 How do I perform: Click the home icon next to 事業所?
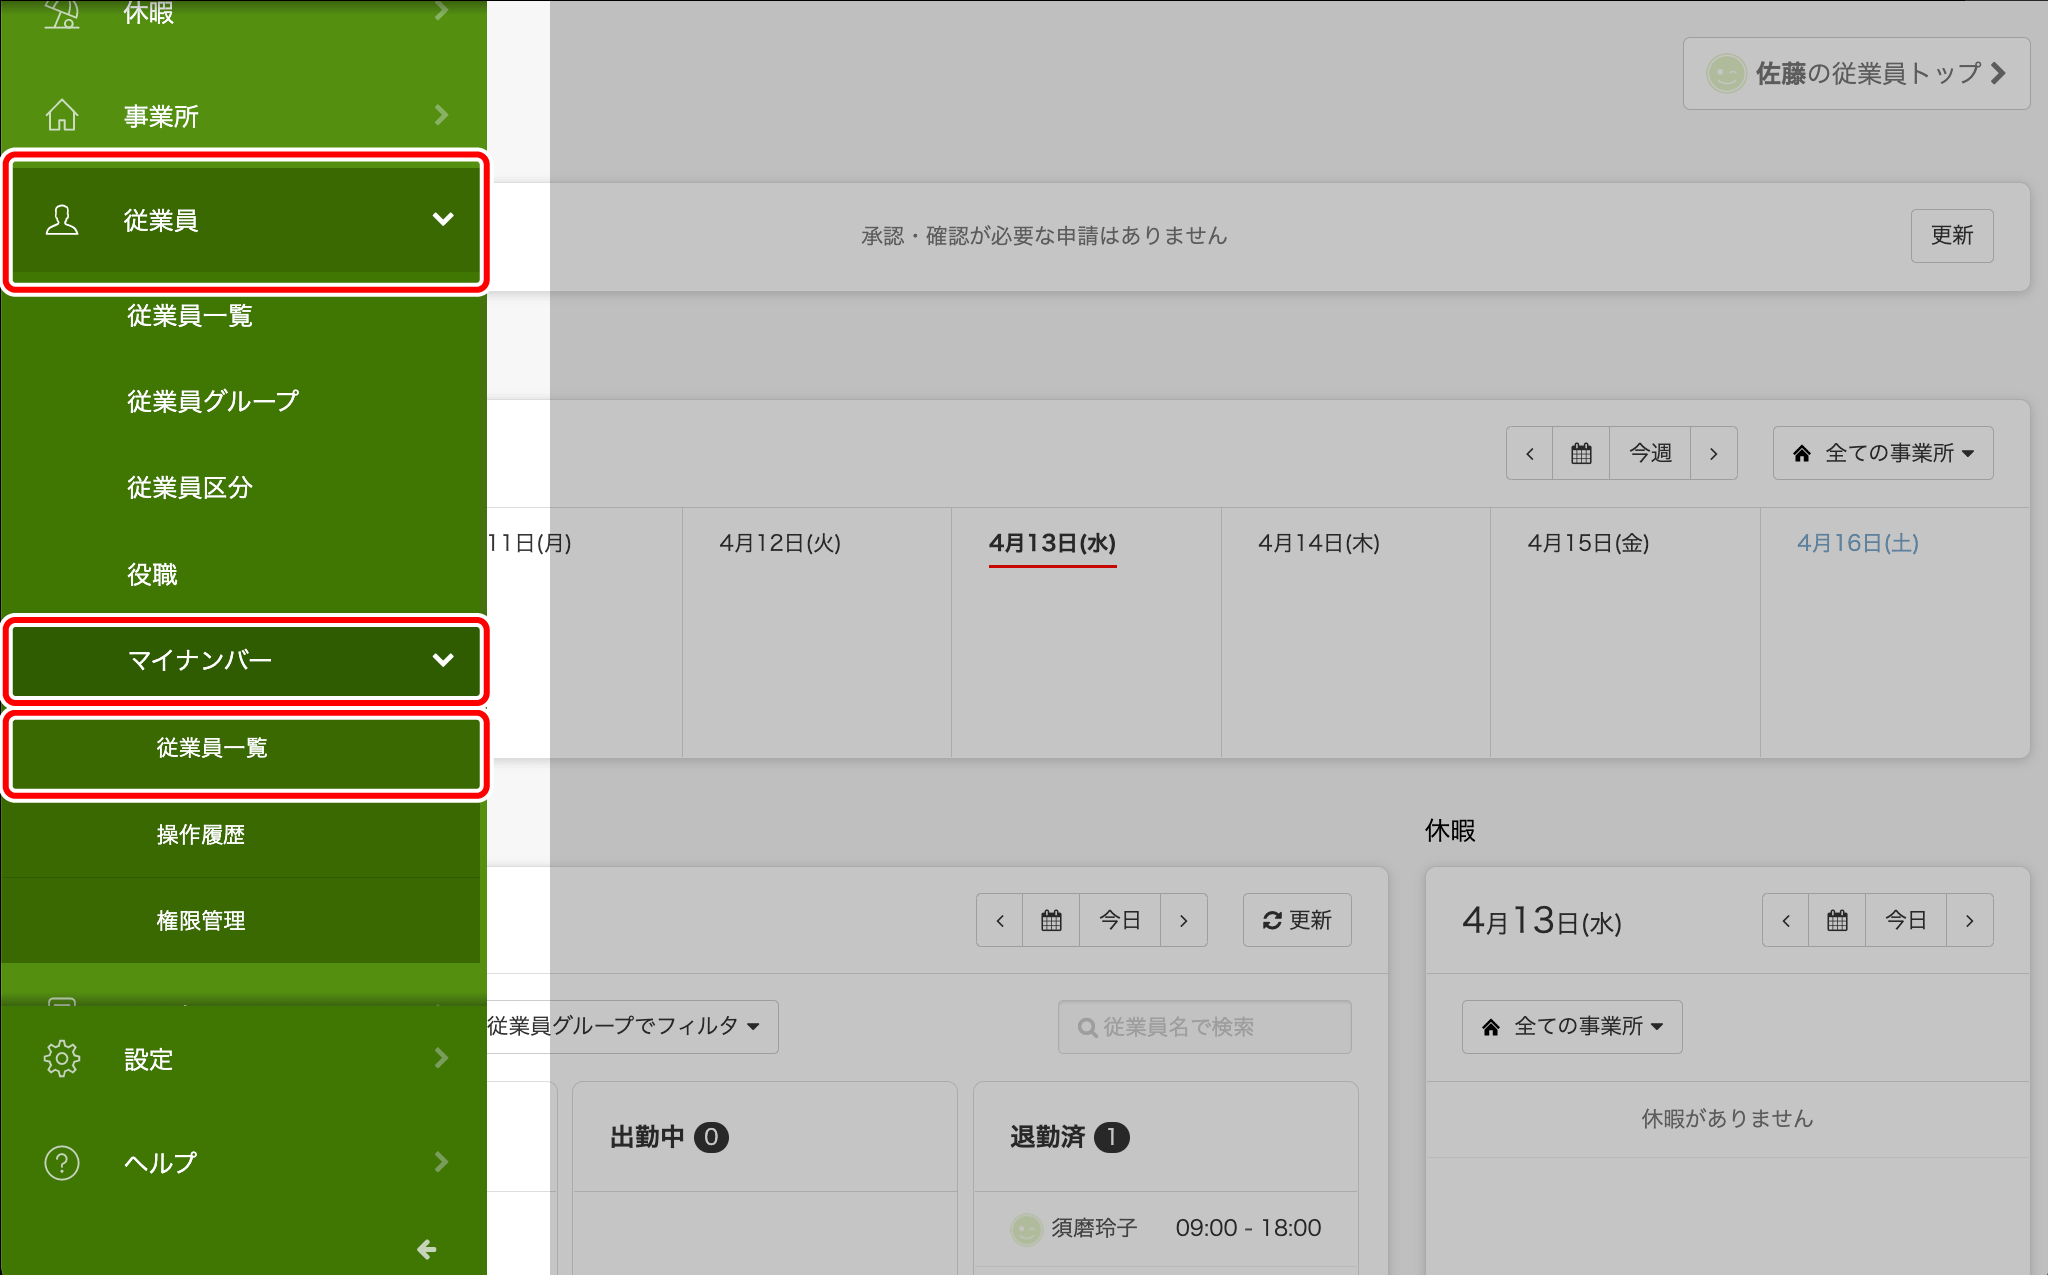pos(62,115)
